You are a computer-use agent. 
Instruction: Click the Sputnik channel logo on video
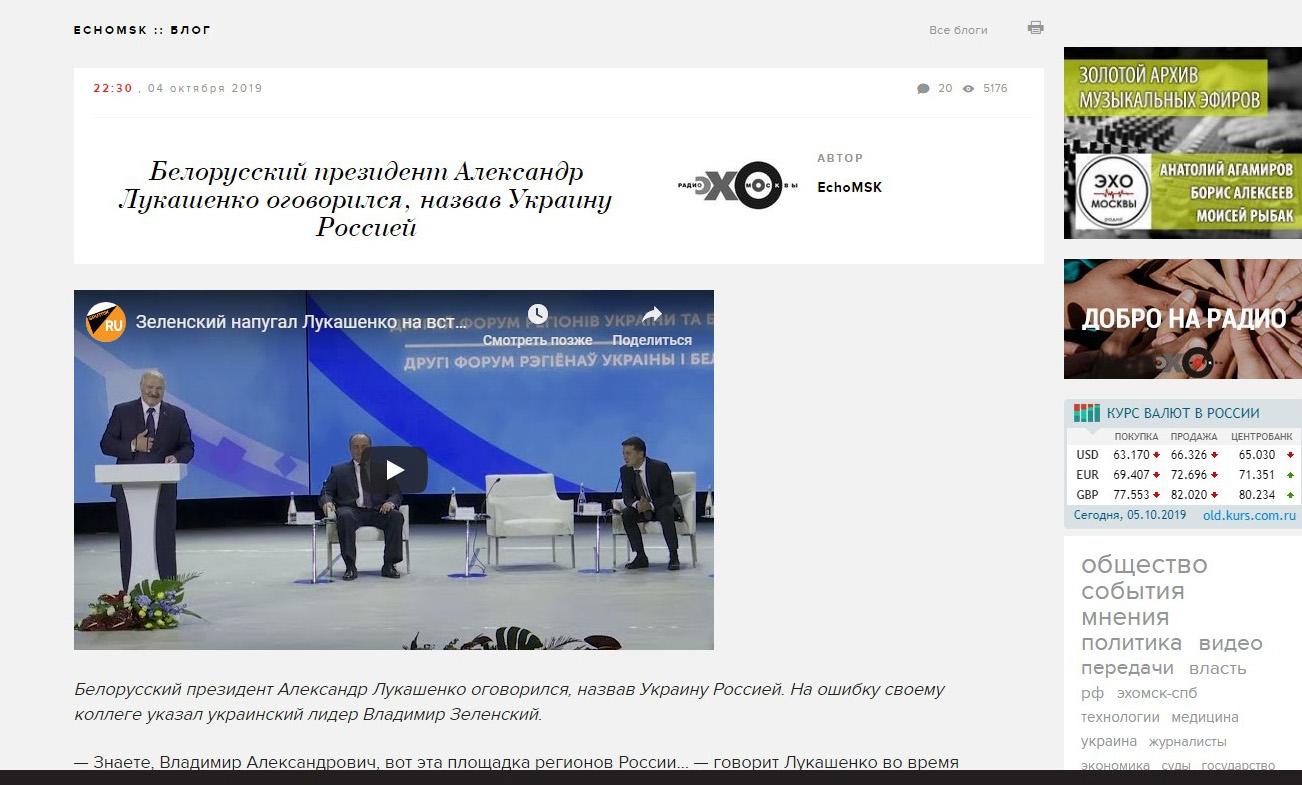pyautogui.click(x=106, y=323)
